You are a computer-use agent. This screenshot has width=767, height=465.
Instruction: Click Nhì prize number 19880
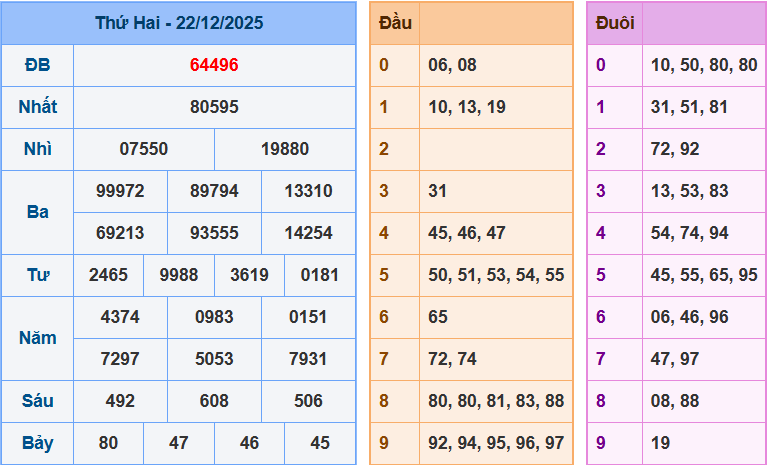pyautogui.click(x=285, y=149)
